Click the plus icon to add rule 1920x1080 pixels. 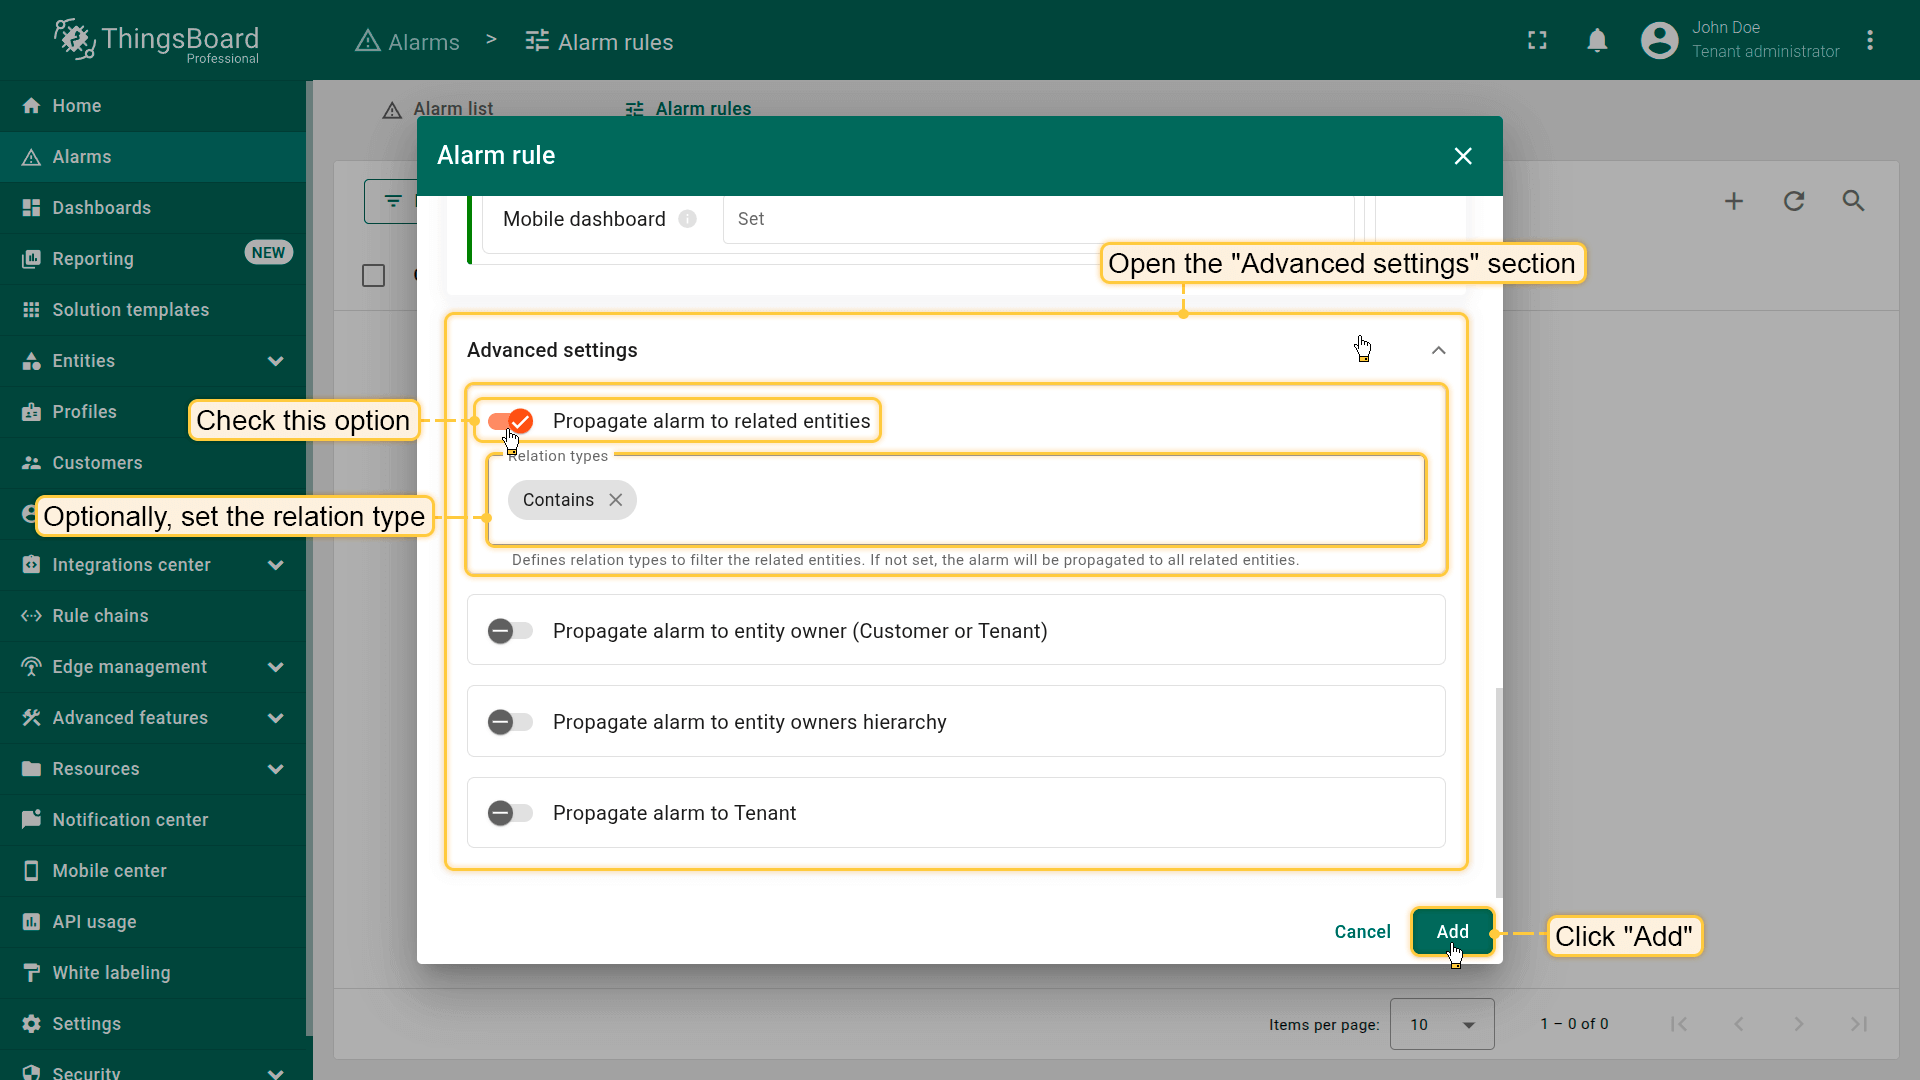[1734, 201]
